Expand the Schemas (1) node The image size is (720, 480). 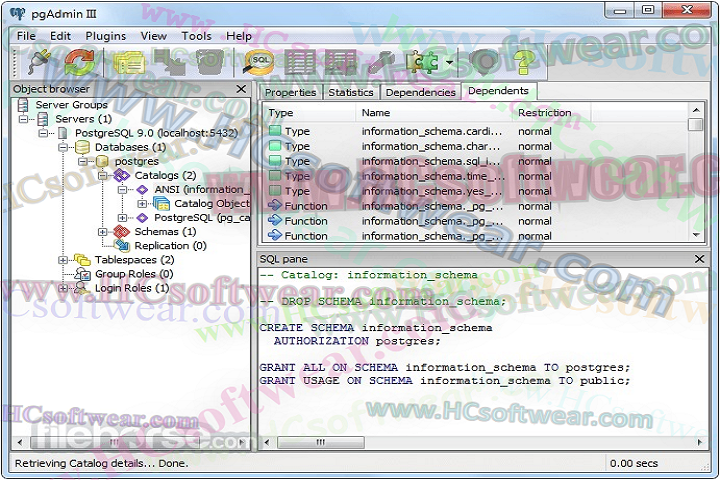pyautogui.click(x=102, y=232)
